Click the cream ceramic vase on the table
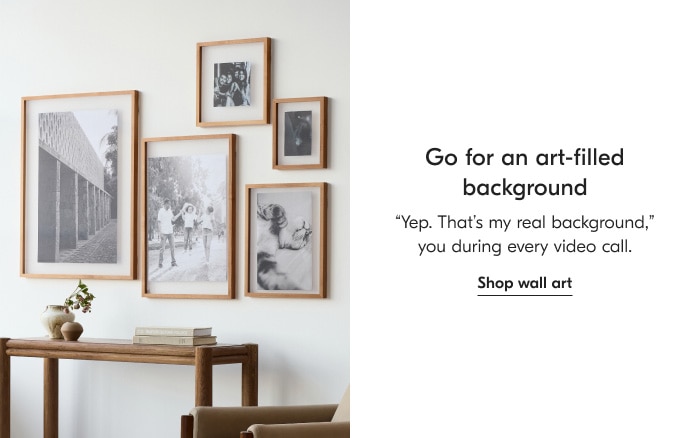Screen dimensions: 700x438 (x=55, y=321)
